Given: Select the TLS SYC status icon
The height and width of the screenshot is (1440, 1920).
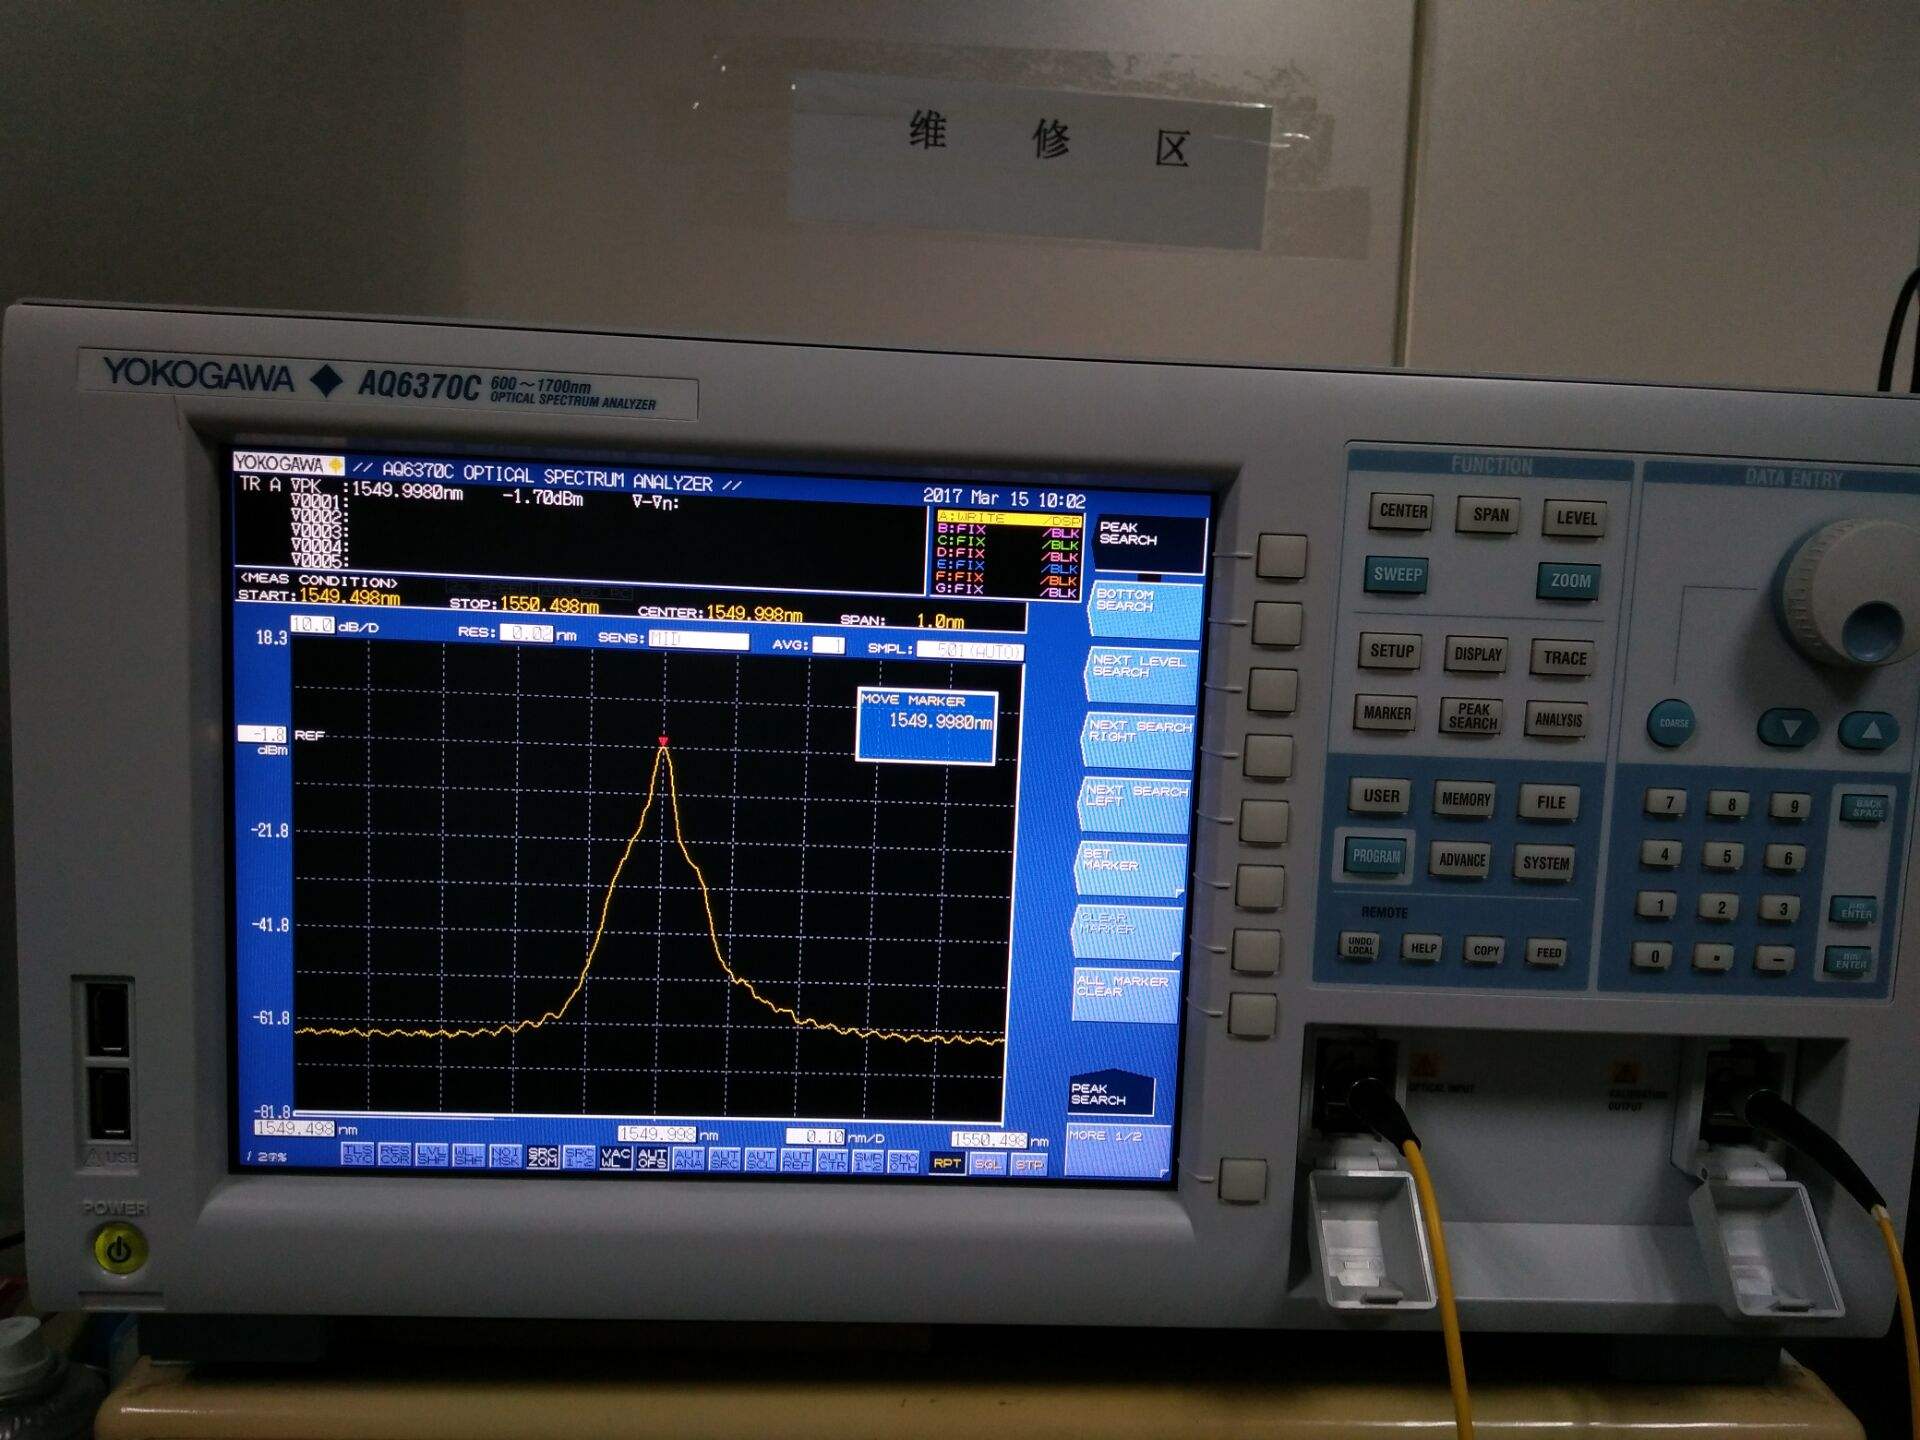Looking at the screenshot, I should 357,1155.
